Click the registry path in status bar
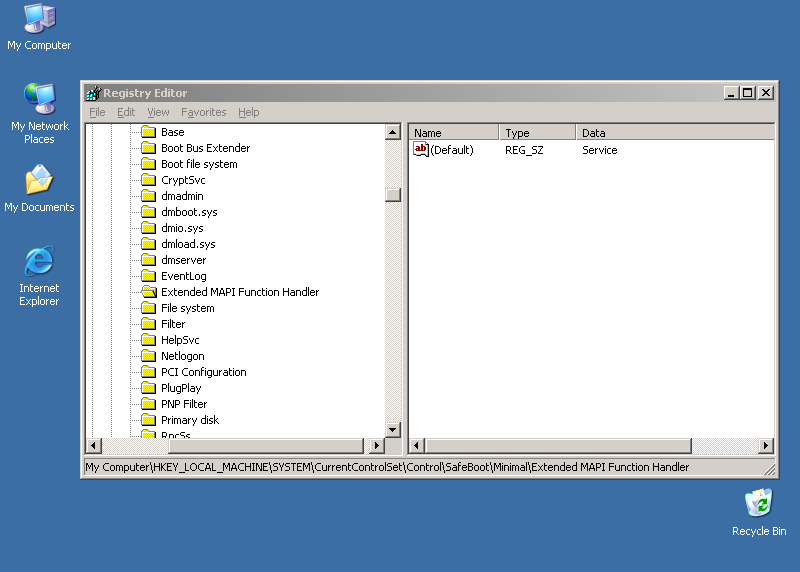 [x=387, y=467]
